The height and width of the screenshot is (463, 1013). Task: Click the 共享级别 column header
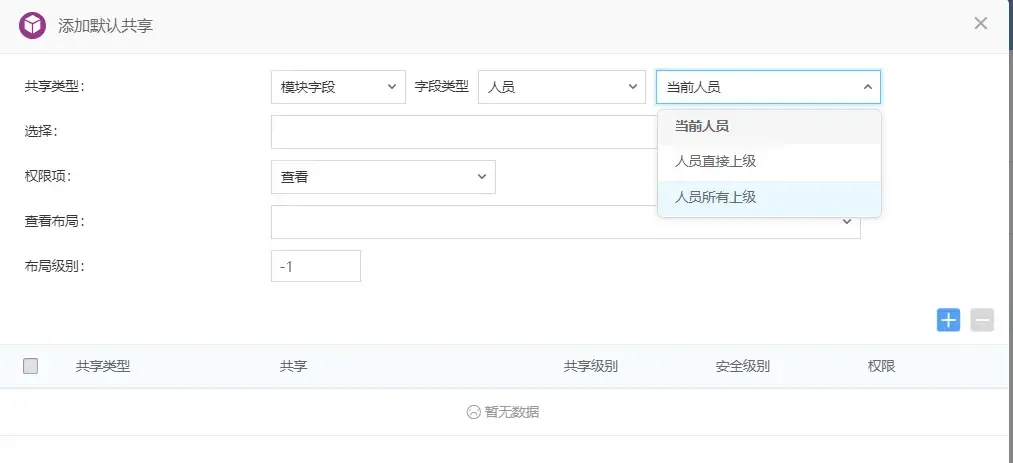coord(590,367)
